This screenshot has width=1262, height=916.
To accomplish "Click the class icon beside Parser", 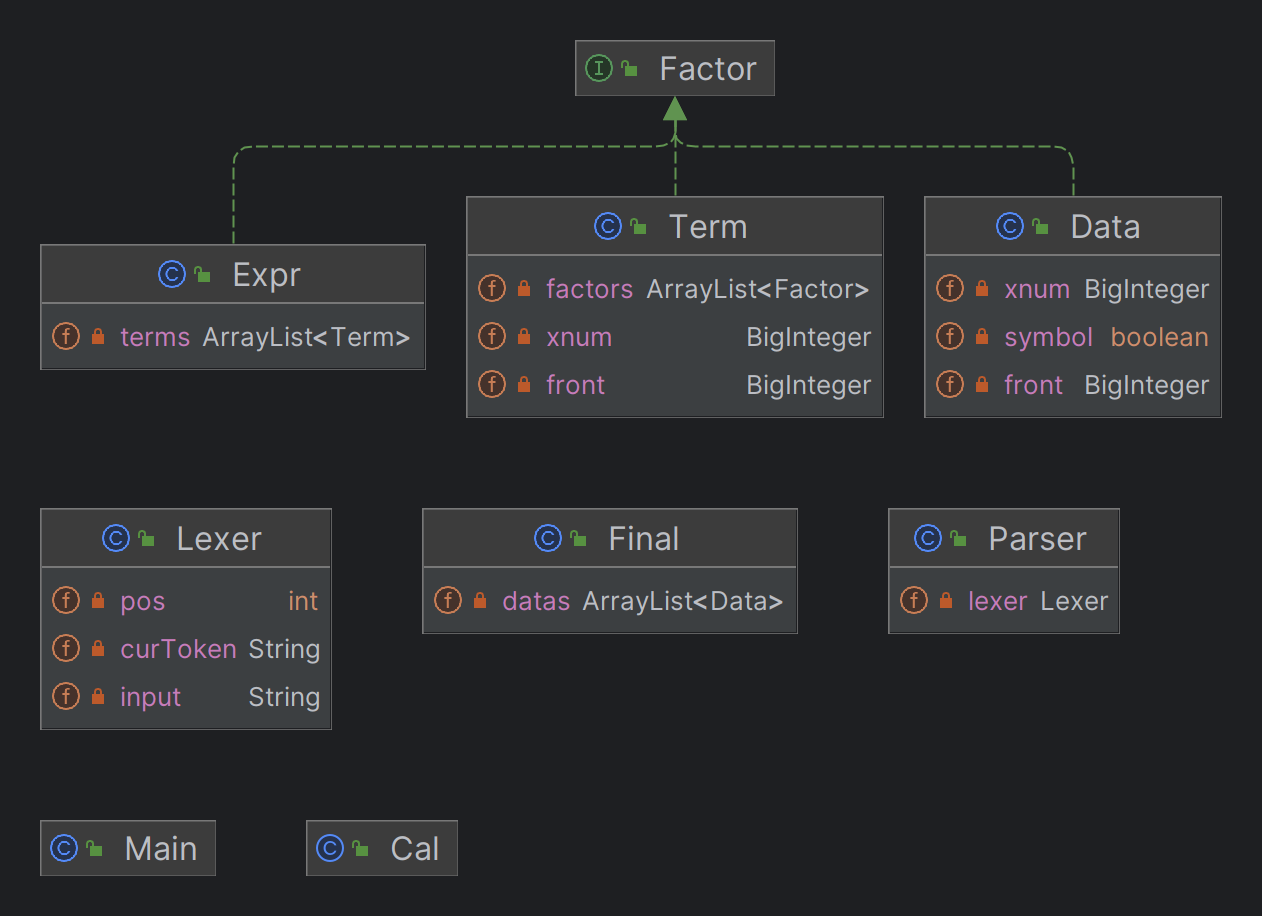I will point(928,538).
